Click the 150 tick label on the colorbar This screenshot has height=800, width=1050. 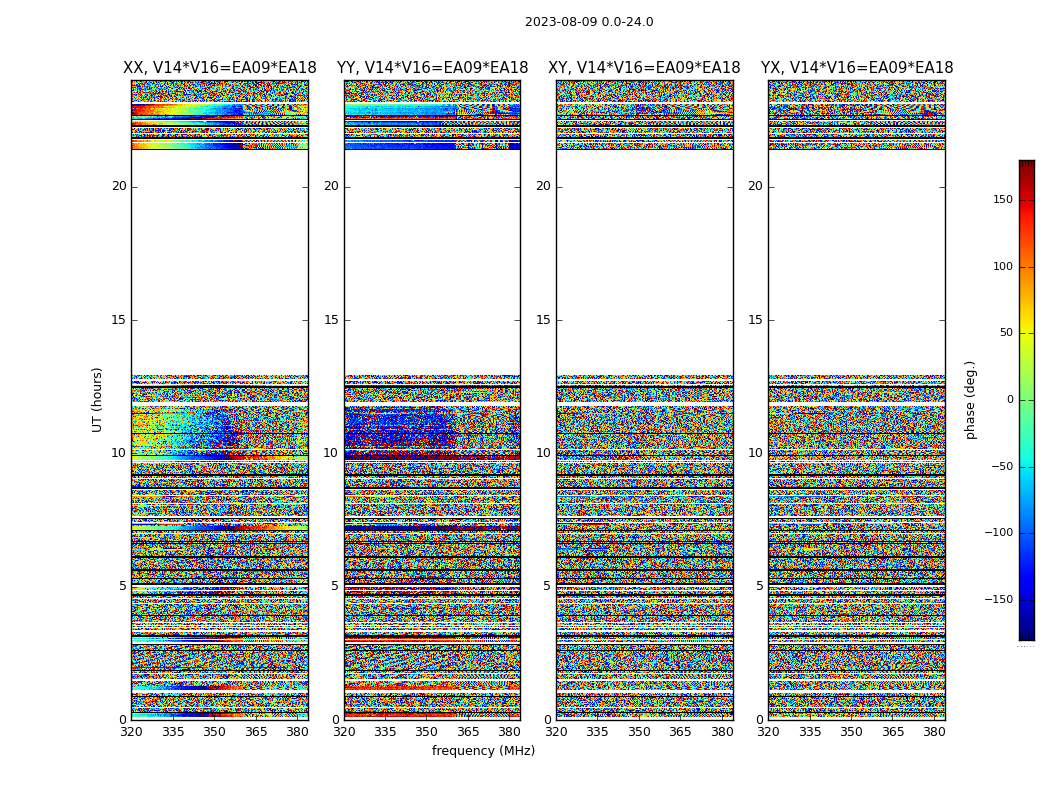1003,200
